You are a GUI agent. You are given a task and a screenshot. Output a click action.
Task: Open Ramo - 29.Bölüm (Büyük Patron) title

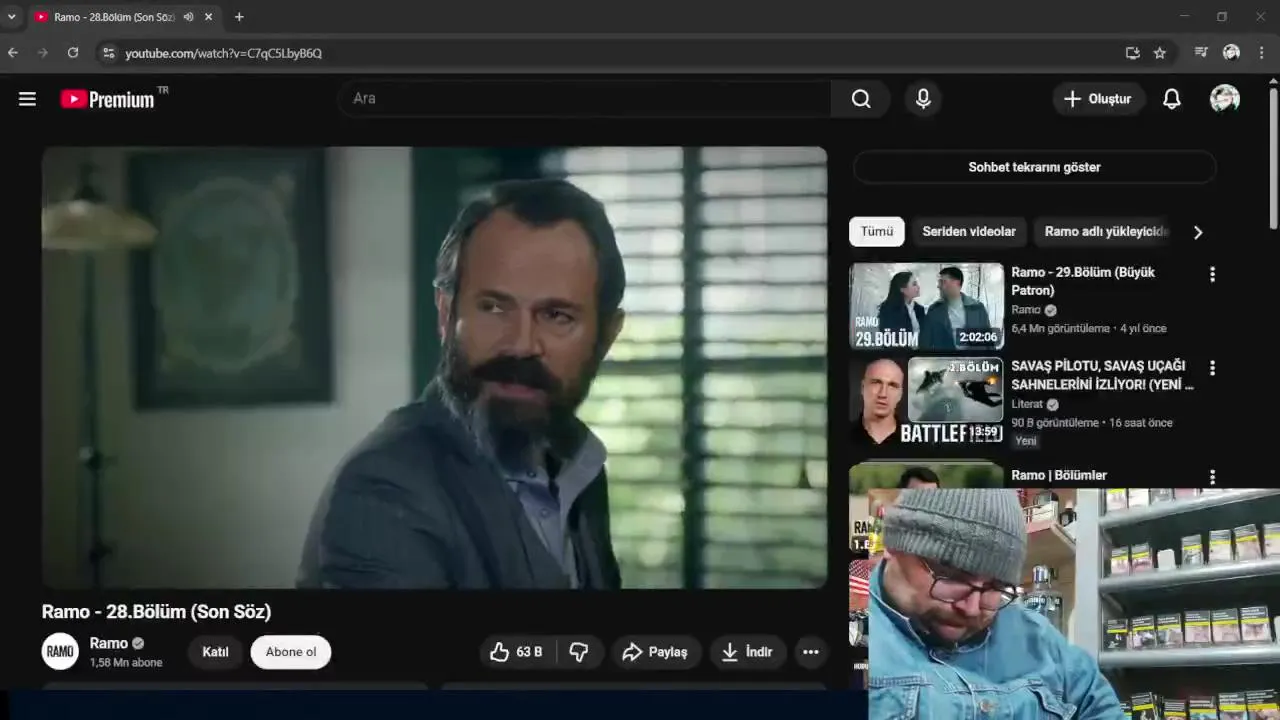(1083, 281)
